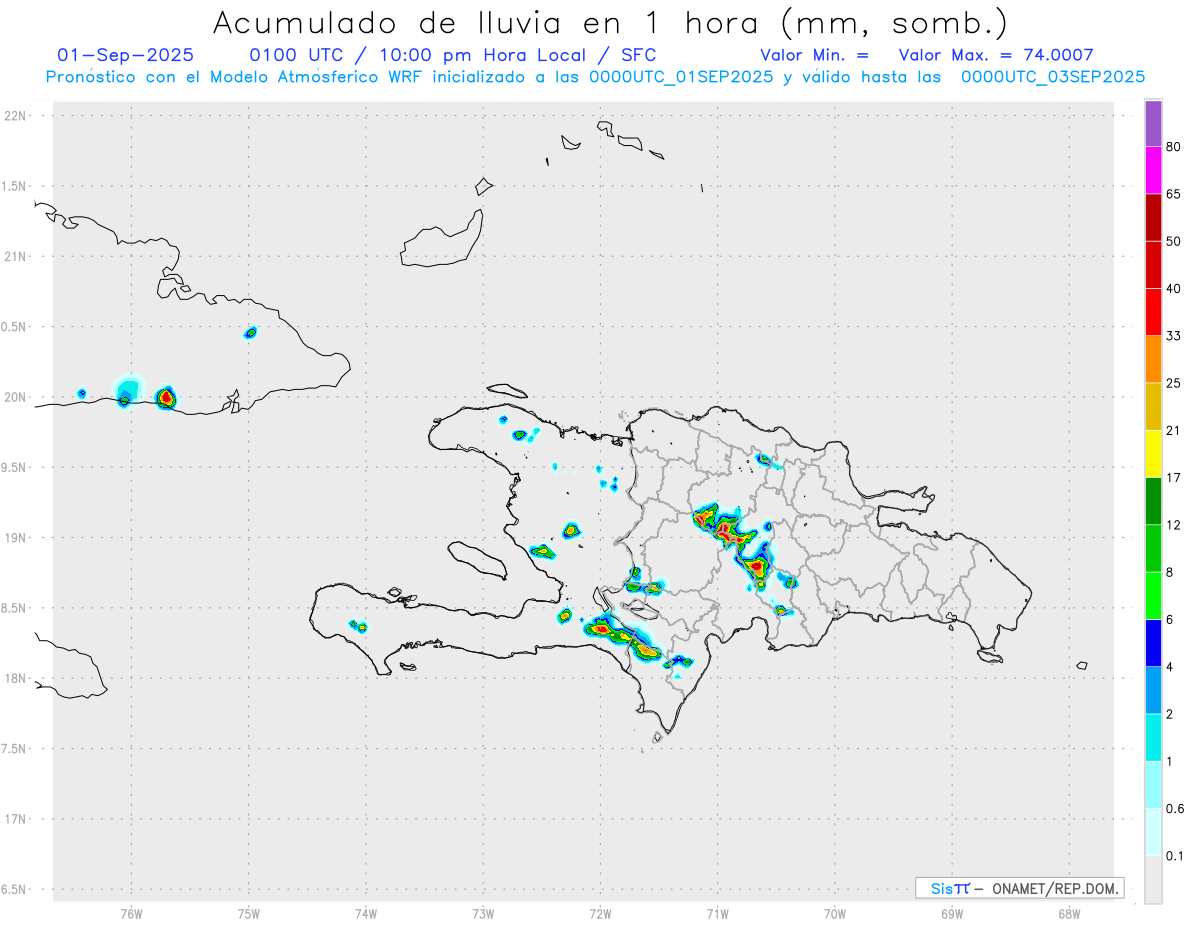Select the light blue 2–4 colorbar segment
Viewport: 1200px width, 927px height.
(1153, 690)
